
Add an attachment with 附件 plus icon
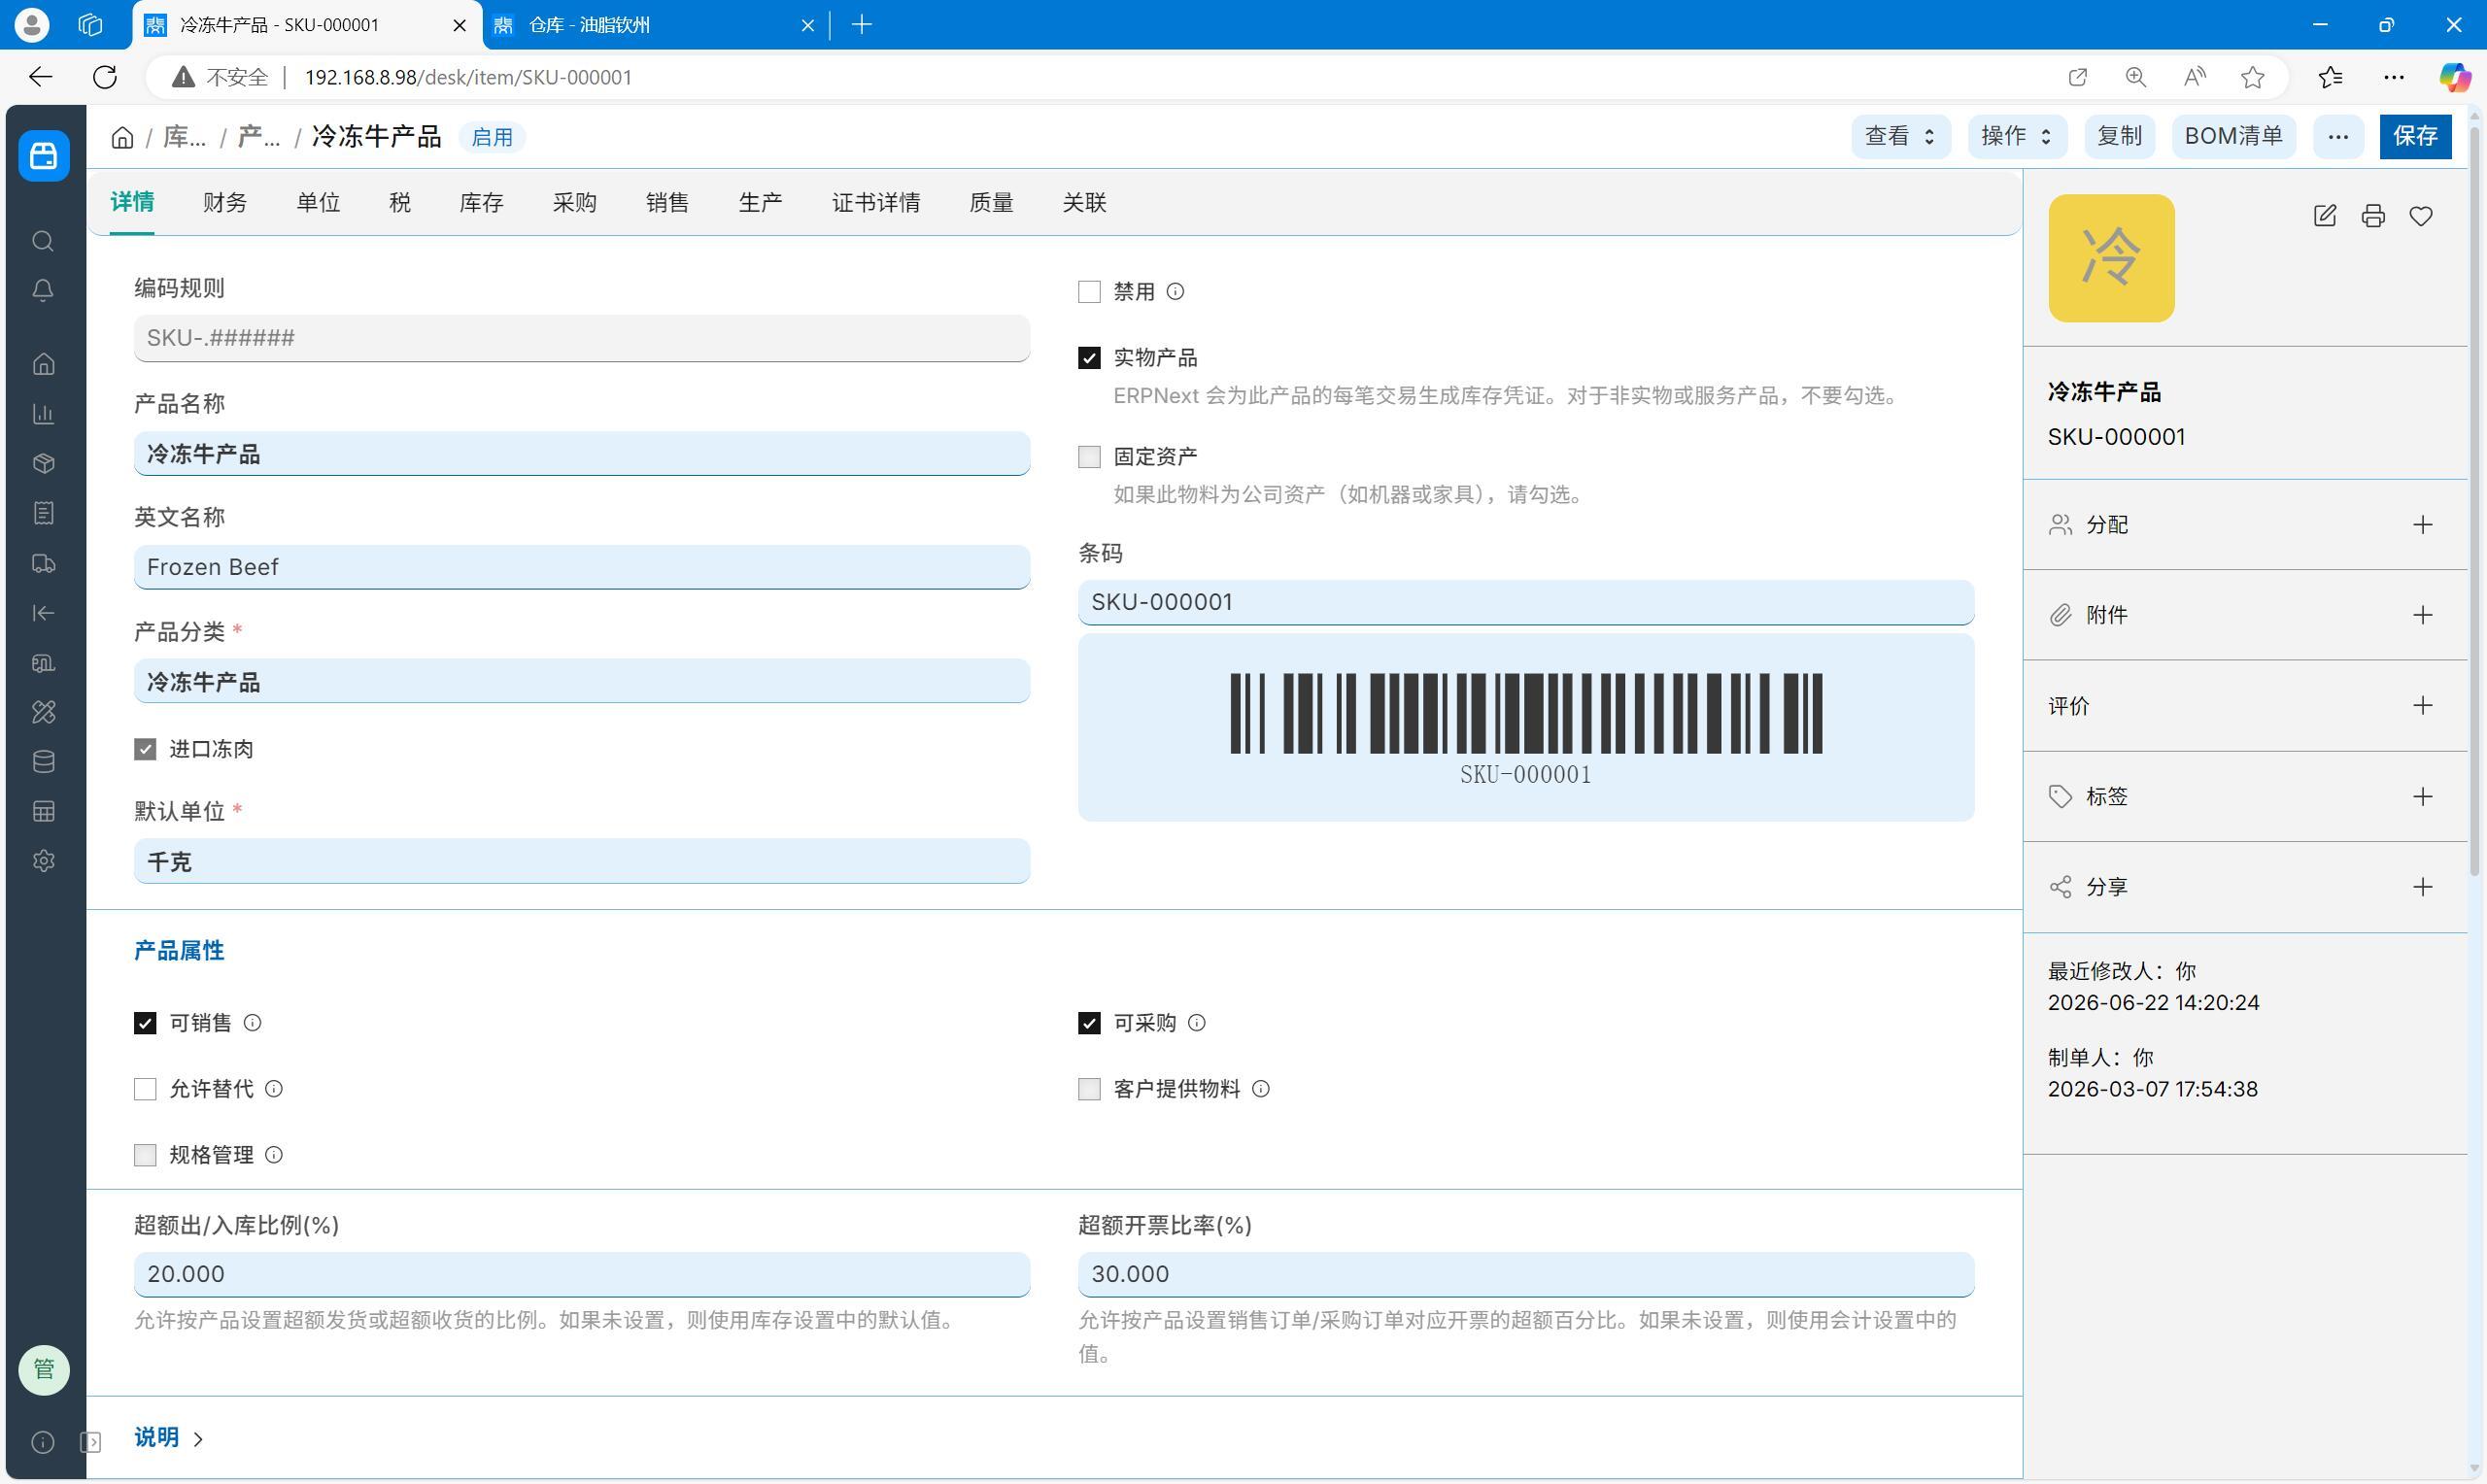point(2422,615)
